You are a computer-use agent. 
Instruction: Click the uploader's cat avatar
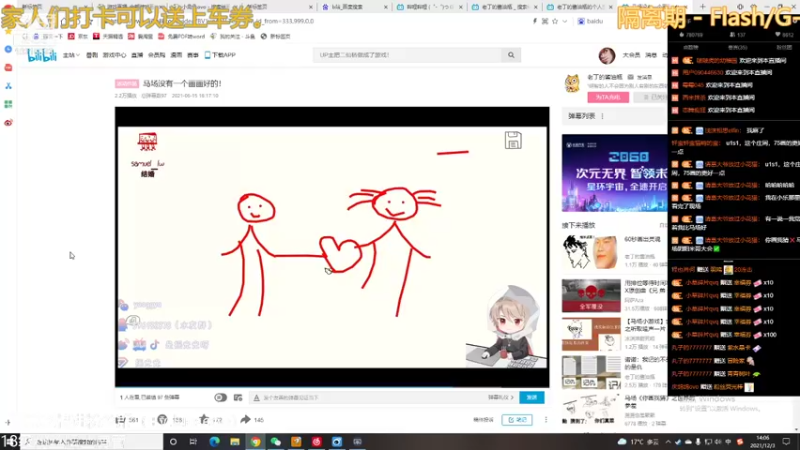572,83
